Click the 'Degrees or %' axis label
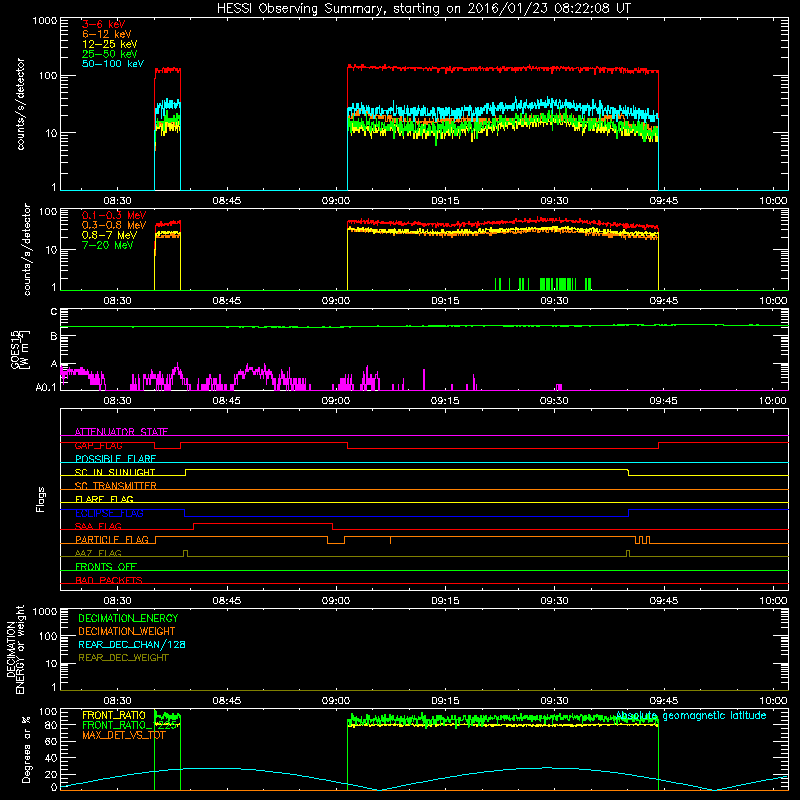The width and height of the screenshot is (800, 800). pyautogui.click(x=26, y=749)
